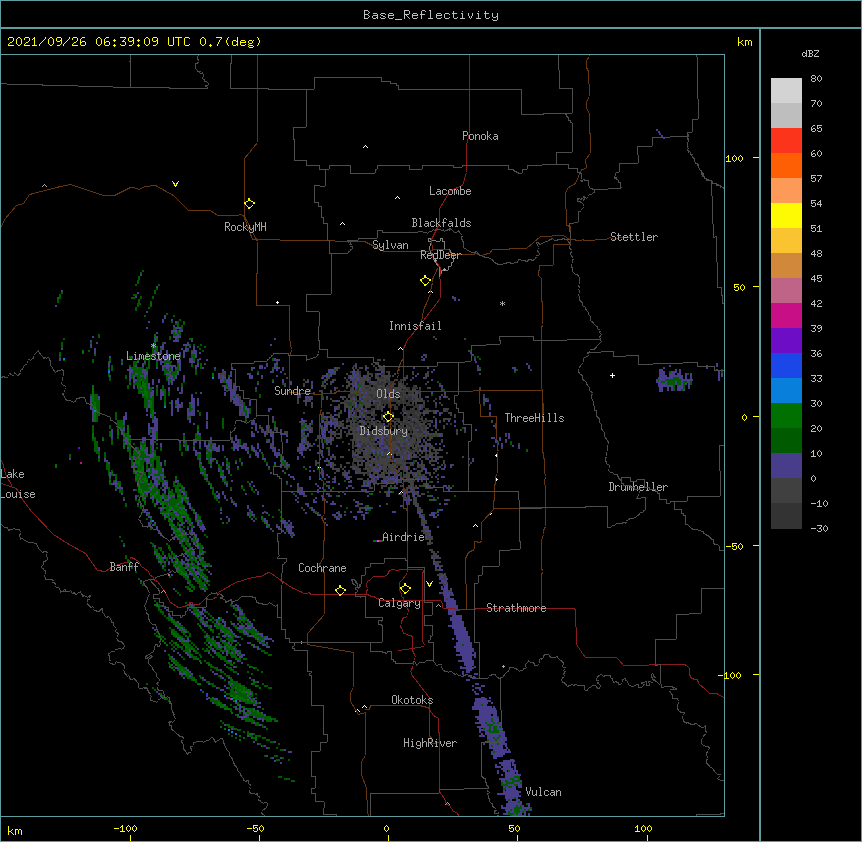The width and height of the screenshot is (862, 842).
Task: Click the RedDeer city label
Action: 440,255
